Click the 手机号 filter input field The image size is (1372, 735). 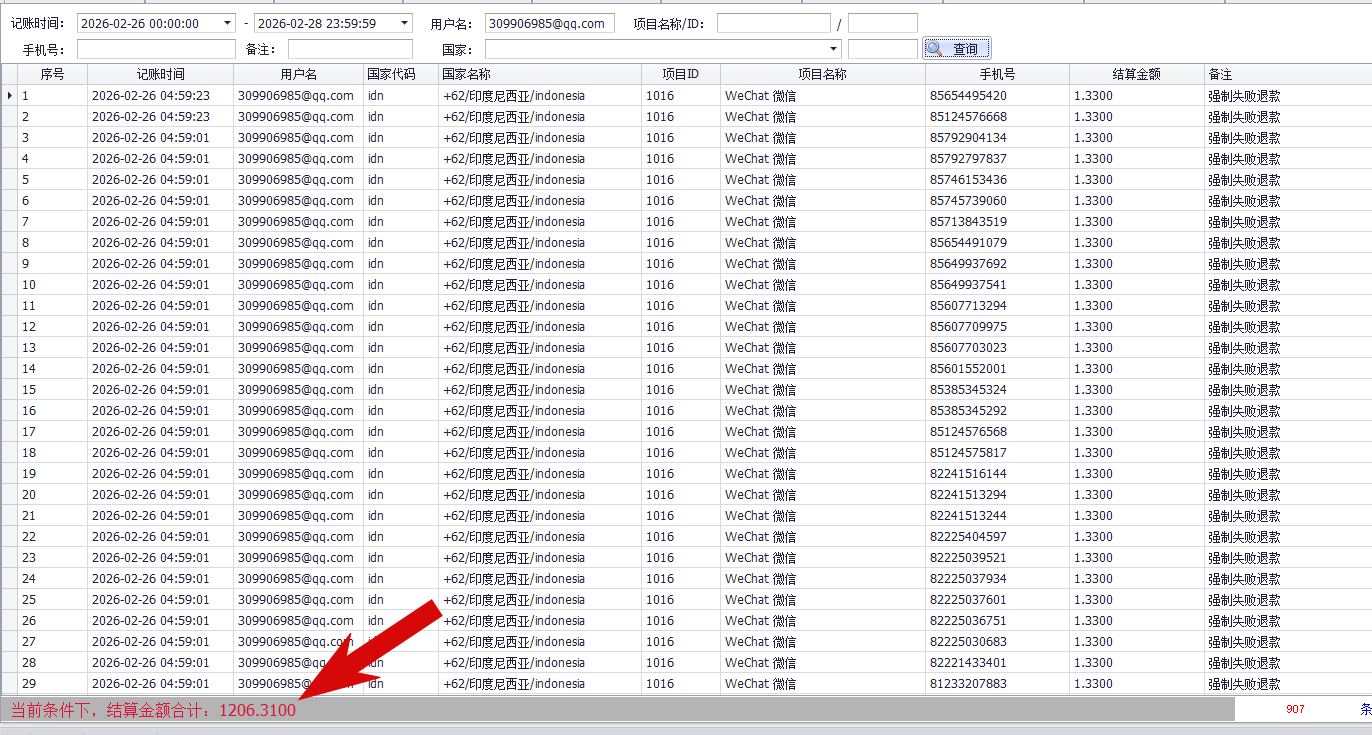coord(156,48)
